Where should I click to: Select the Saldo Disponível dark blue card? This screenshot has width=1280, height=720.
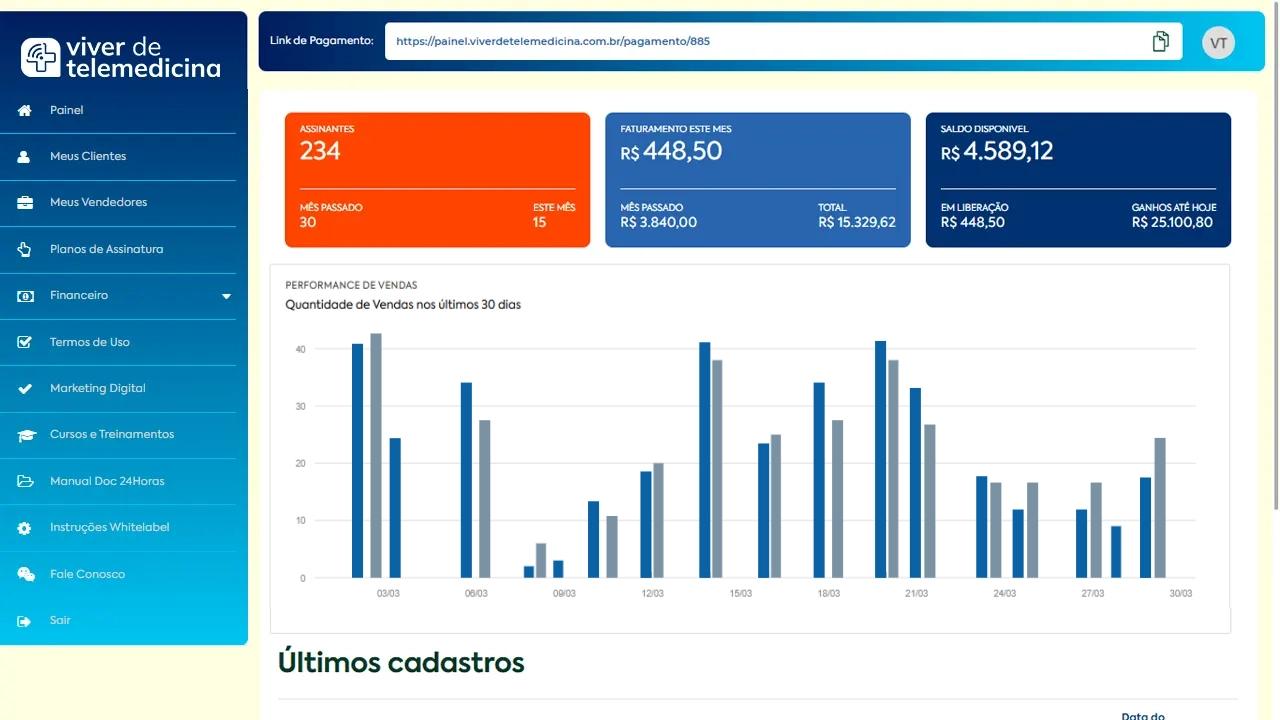[1078, 179]
